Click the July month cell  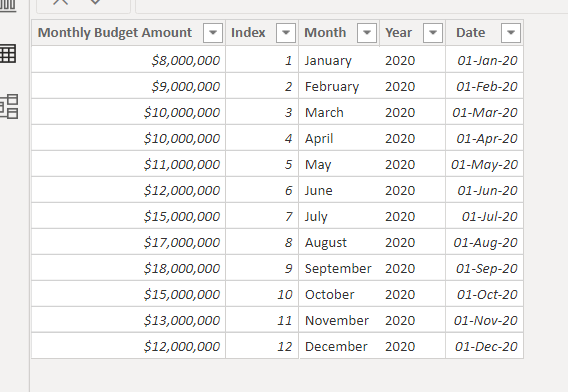tap(339, 216)
